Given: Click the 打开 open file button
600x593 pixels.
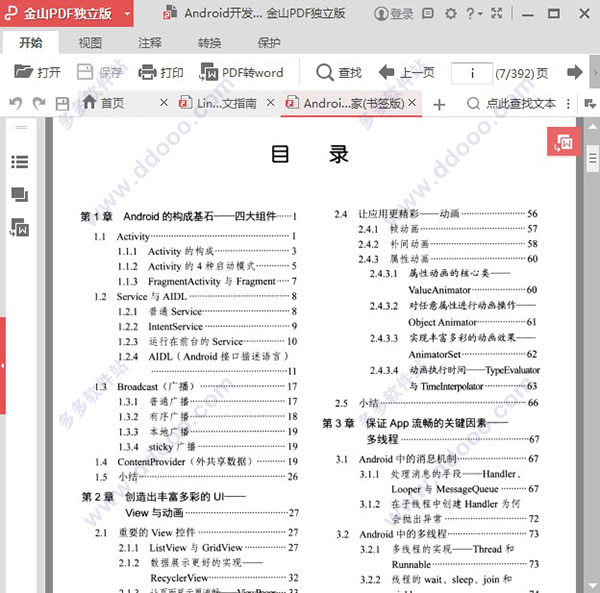Looking at the screenshot, I should click(x=37, y=72).
